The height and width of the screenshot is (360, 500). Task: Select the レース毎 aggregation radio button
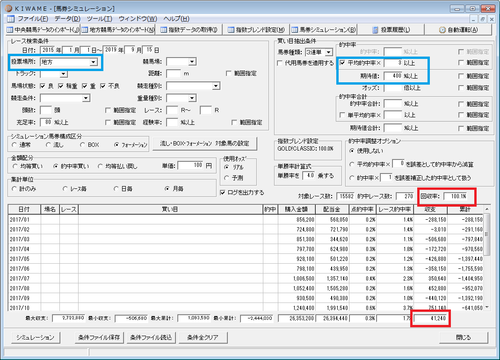point(65,189)
